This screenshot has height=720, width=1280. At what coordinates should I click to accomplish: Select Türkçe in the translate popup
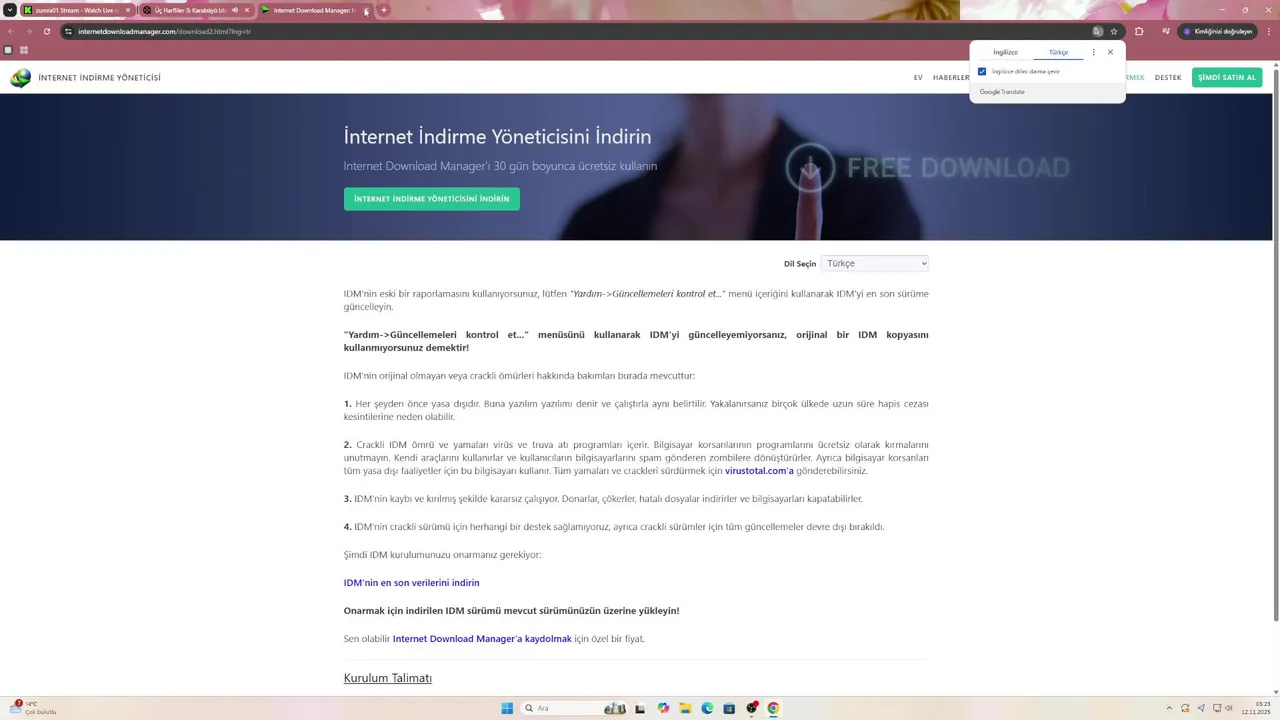click(x=1058, y=52)
